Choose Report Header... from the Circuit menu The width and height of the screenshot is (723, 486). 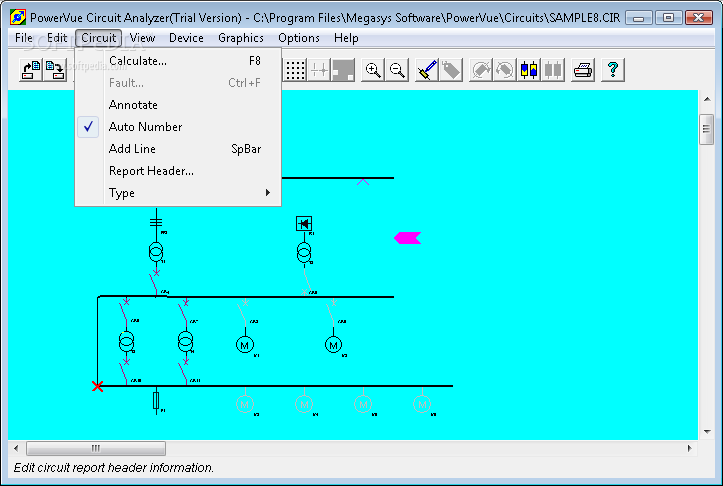[x=178, y=171]
